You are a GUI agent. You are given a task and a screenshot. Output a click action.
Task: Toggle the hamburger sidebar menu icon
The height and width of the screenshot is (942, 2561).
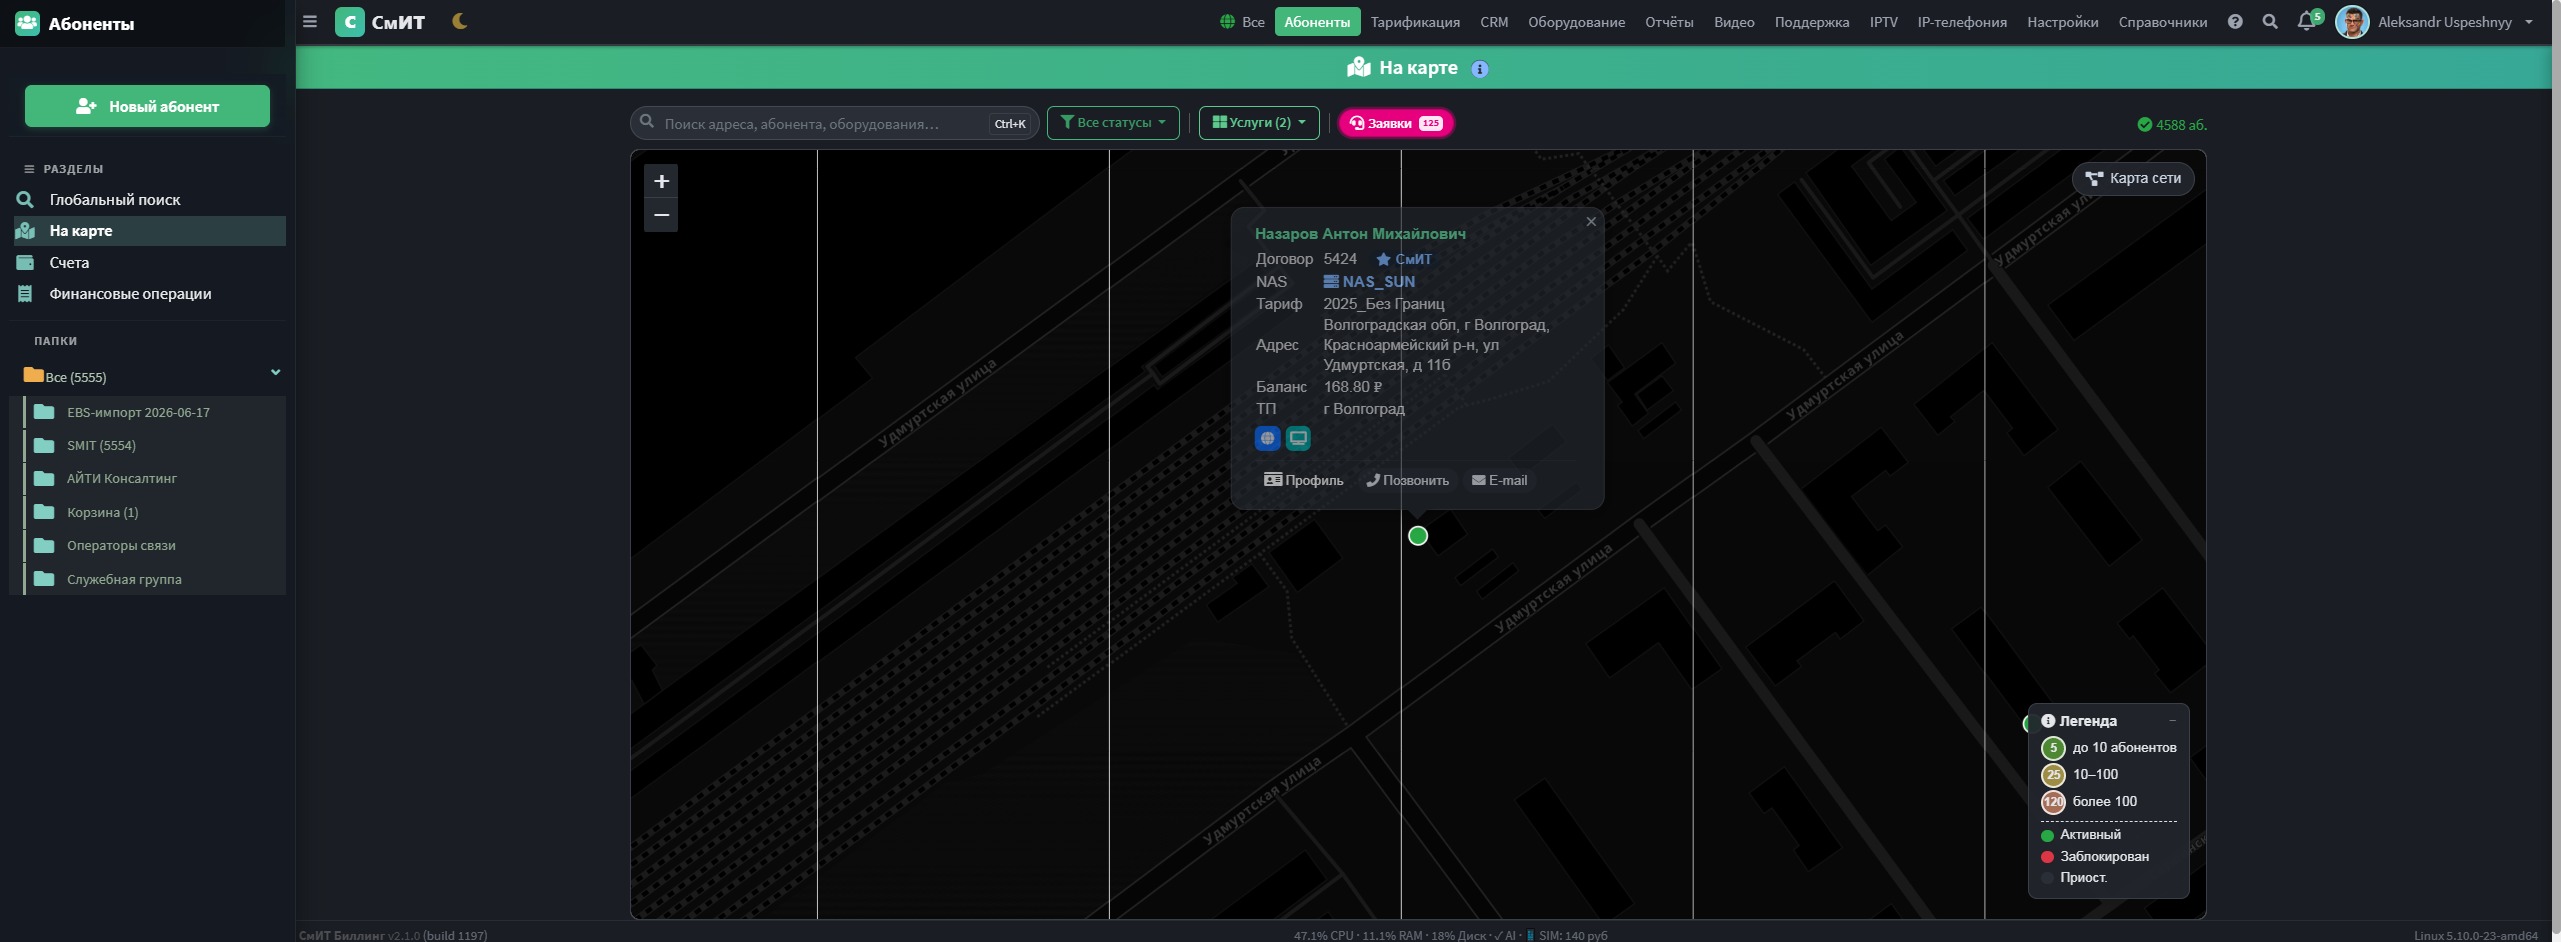310,22
